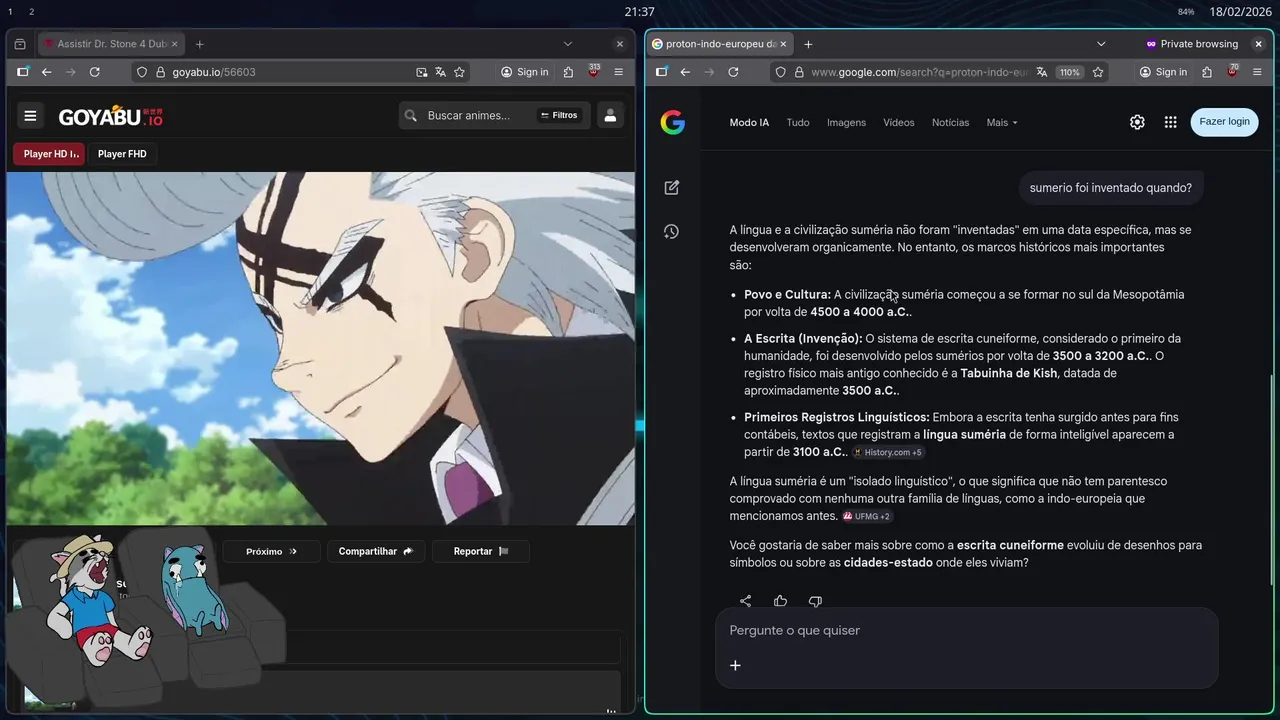This screenshot has height=720, width=1280.
Task: List all tabs in Goyabu window
Action: click(x=568, y=44)
